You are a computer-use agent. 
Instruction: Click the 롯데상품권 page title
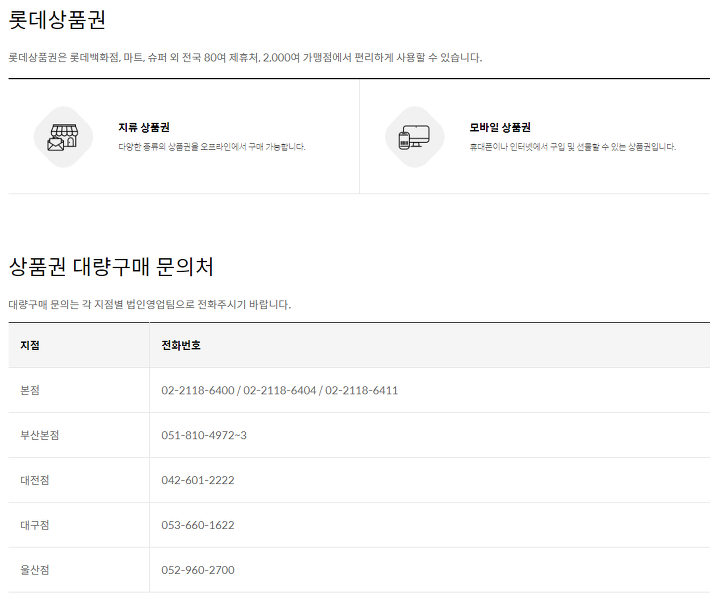point(57,20)
